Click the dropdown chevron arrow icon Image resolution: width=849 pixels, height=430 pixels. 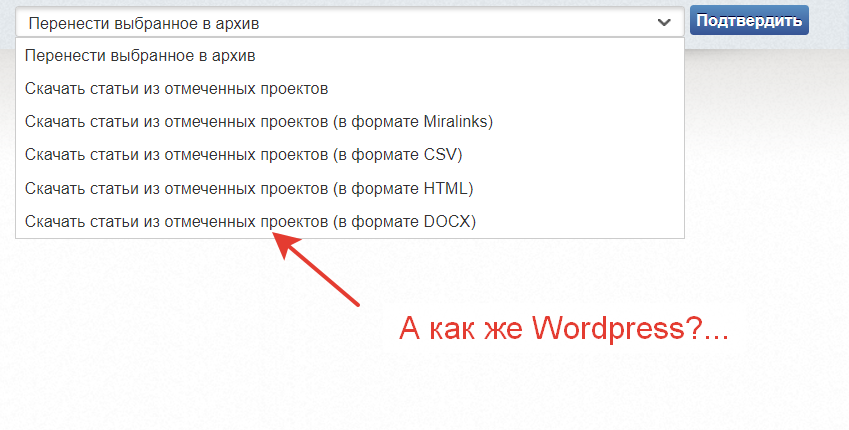tap(664, 22)
